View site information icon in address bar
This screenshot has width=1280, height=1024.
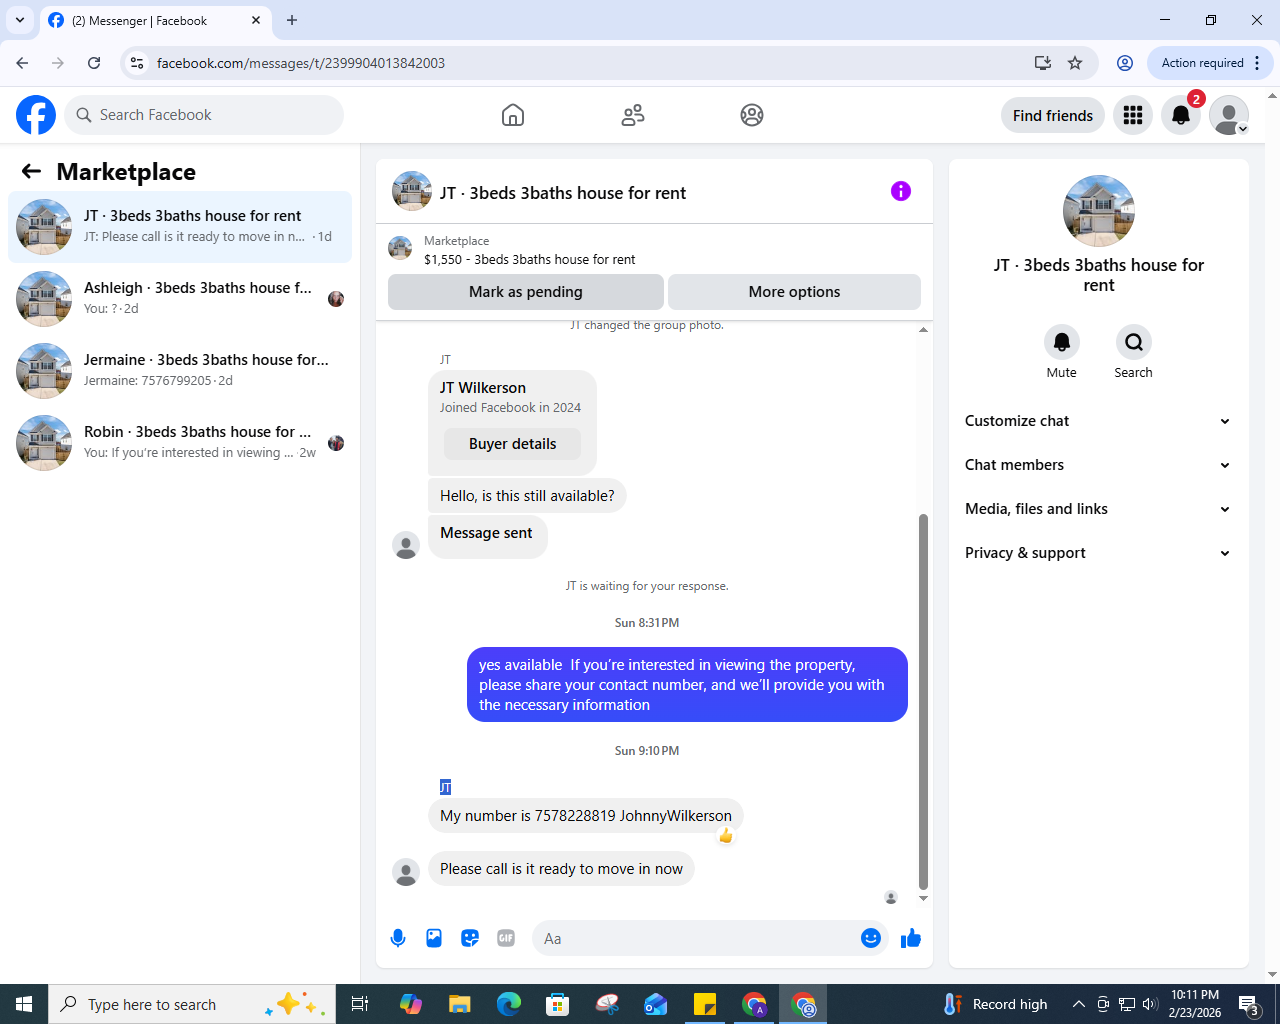point(138,63)
